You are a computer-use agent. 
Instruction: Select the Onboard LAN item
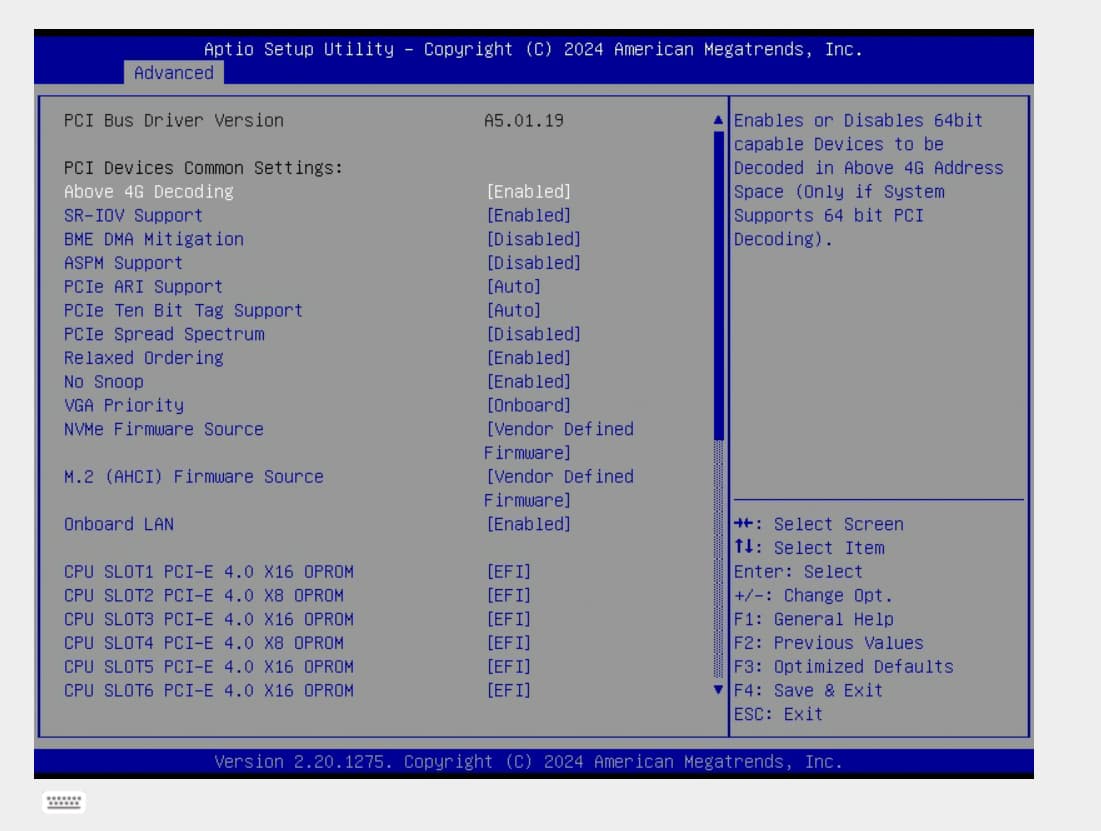pyautogui.click(x=119, y=524)
